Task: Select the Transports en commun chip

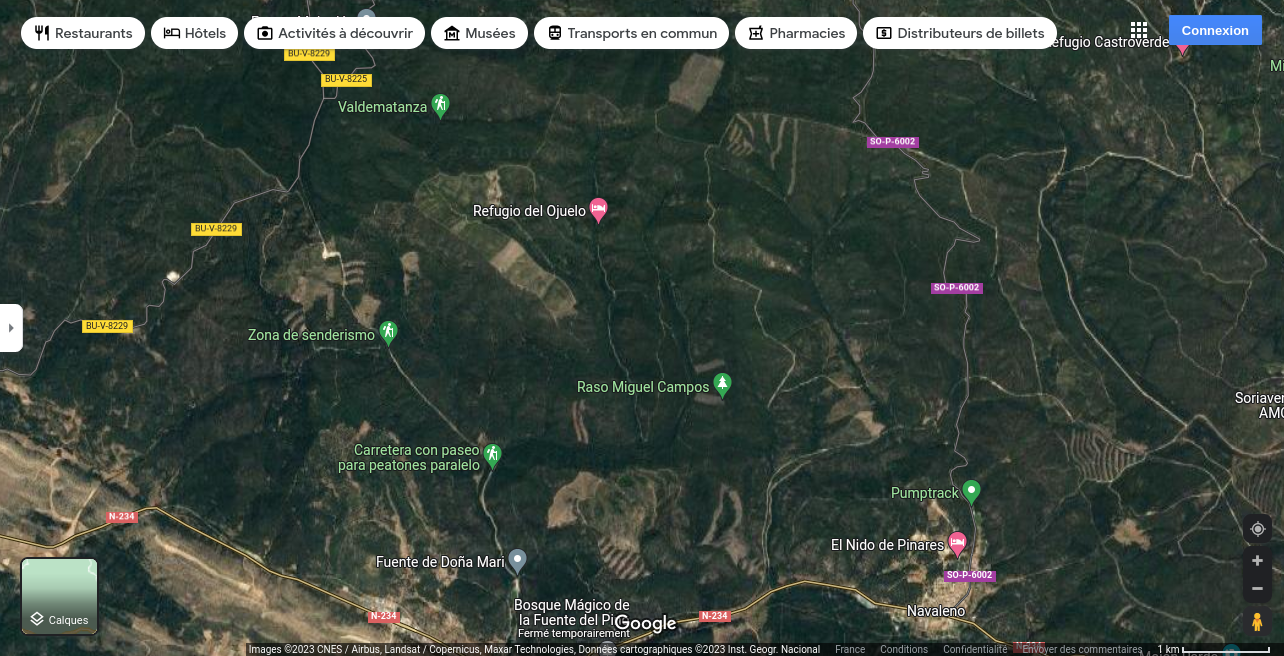Action: point(632,33)
